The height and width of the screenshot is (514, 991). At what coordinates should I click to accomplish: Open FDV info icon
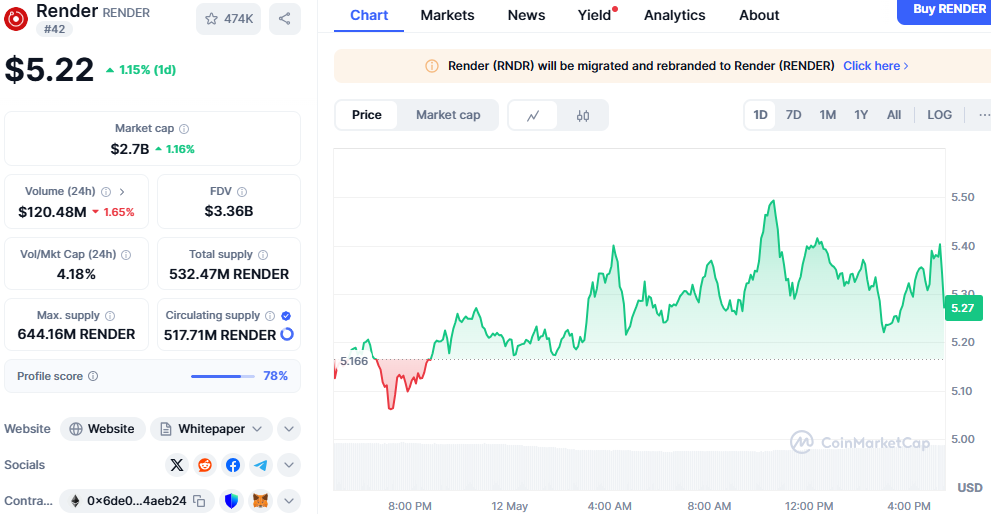[242, 192]
